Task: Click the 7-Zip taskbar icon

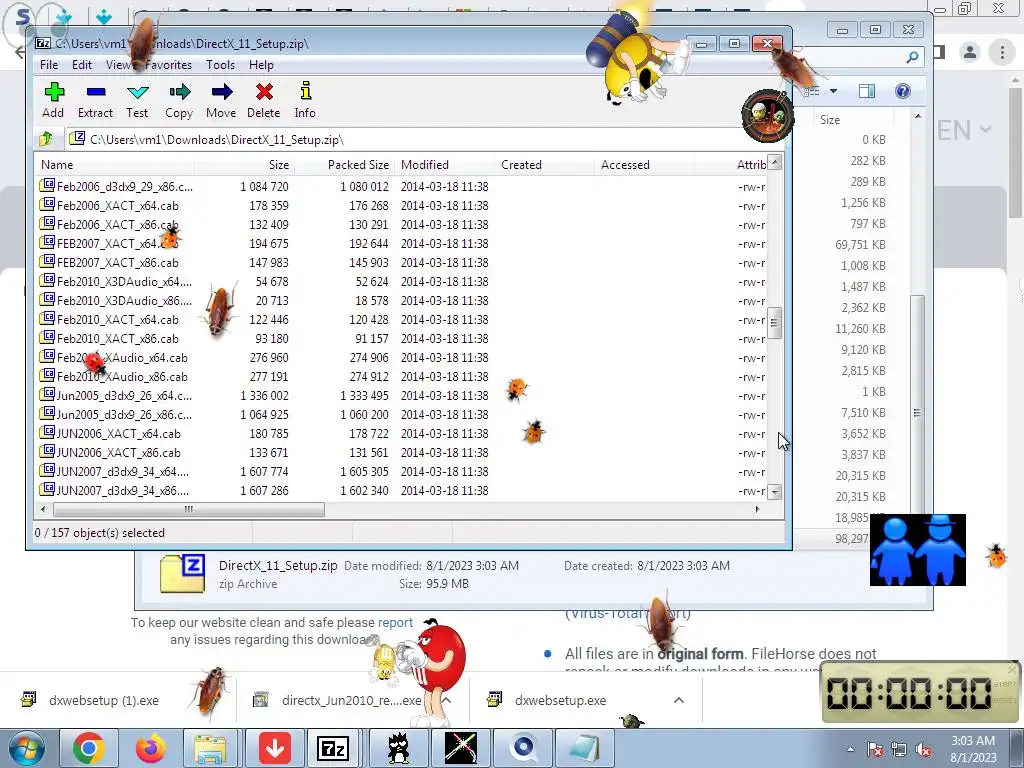Action: [333, 748]
